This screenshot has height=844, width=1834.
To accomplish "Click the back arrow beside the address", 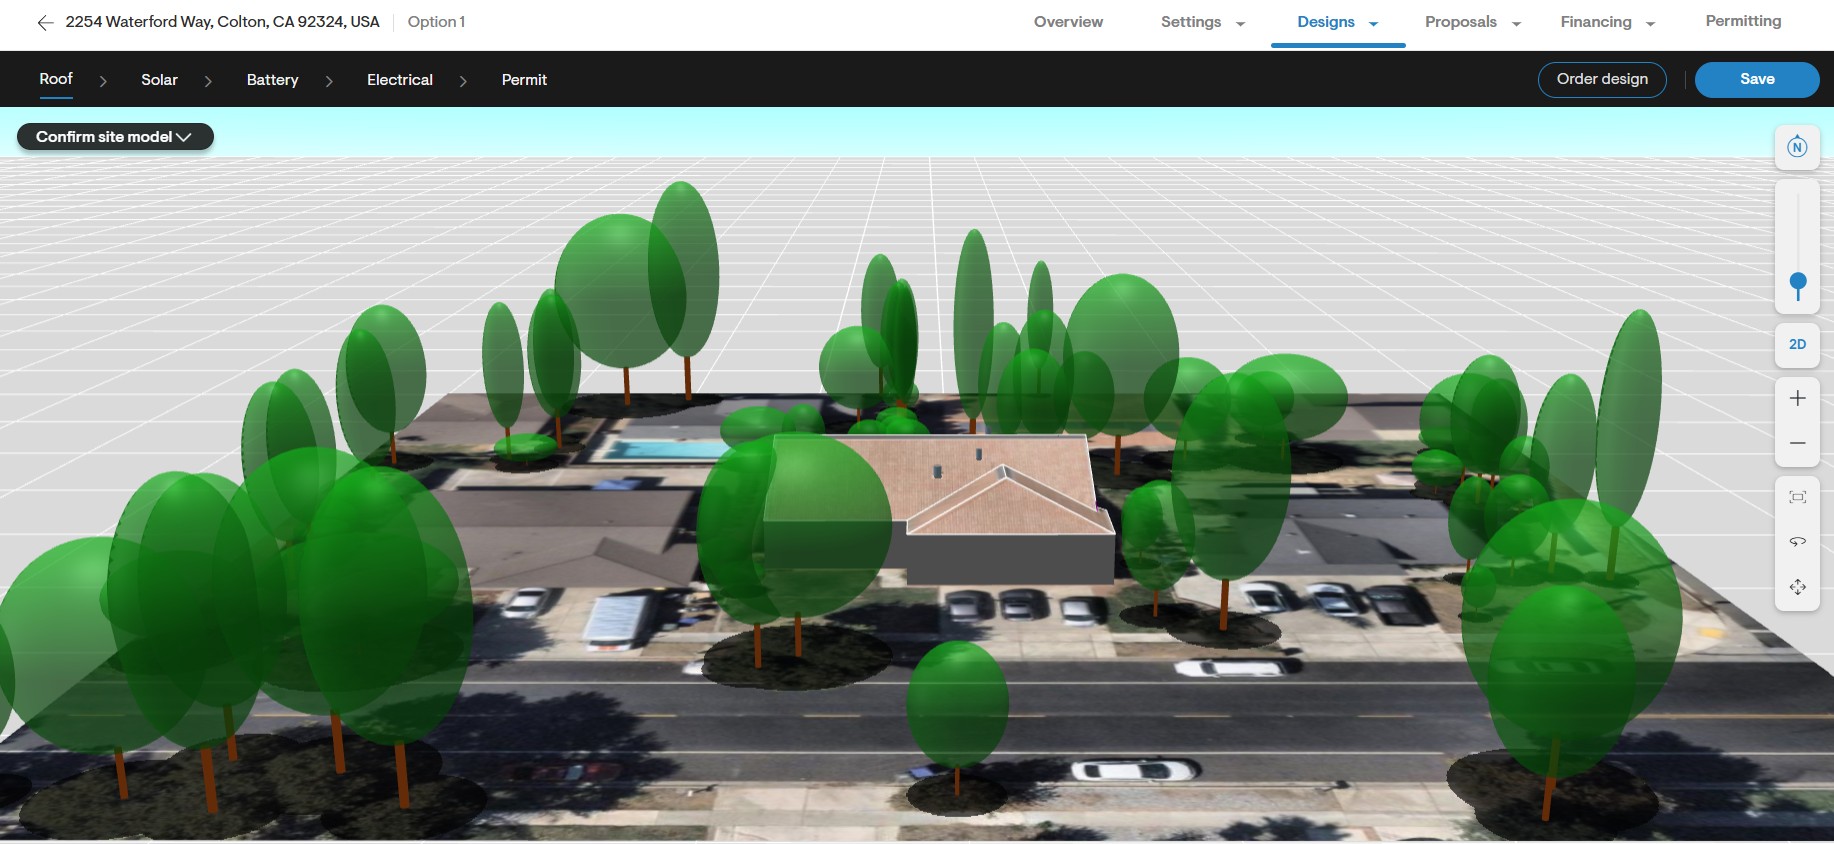I will point(45,22).
